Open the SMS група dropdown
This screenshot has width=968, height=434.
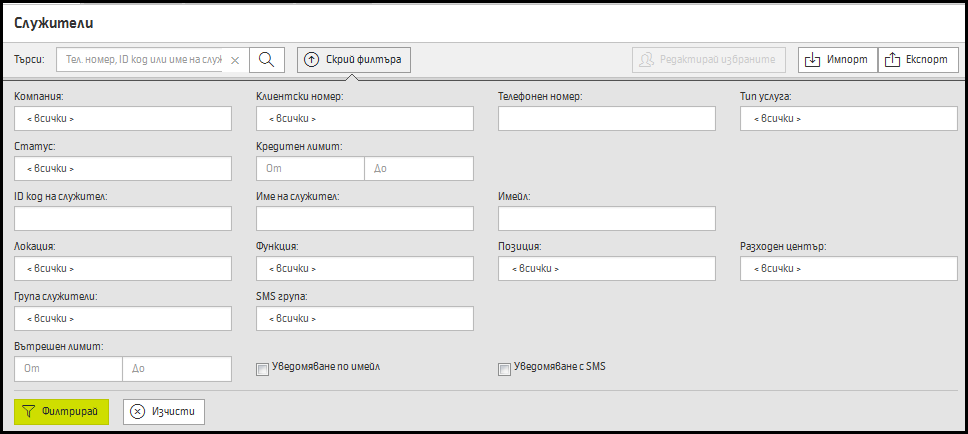point(365,319)
